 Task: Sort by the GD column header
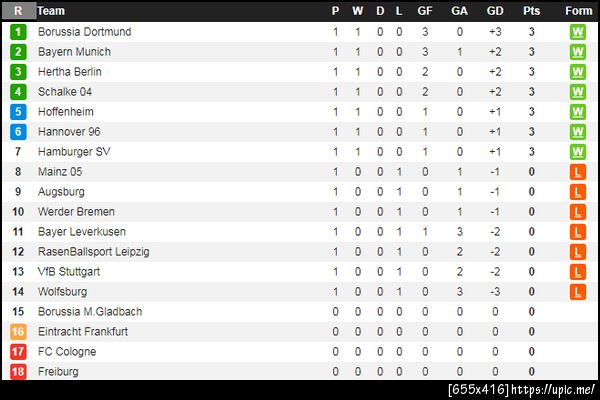495,11
